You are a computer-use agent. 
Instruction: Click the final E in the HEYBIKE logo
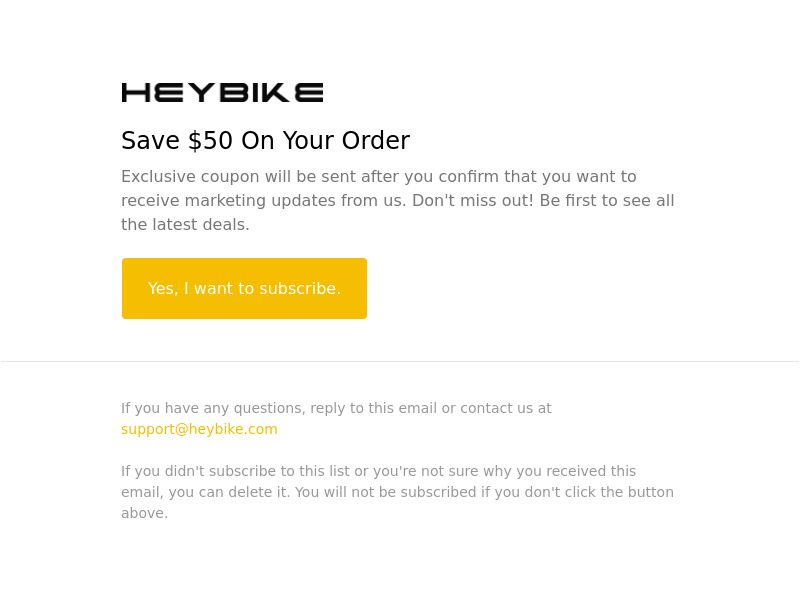coord(309,92)
